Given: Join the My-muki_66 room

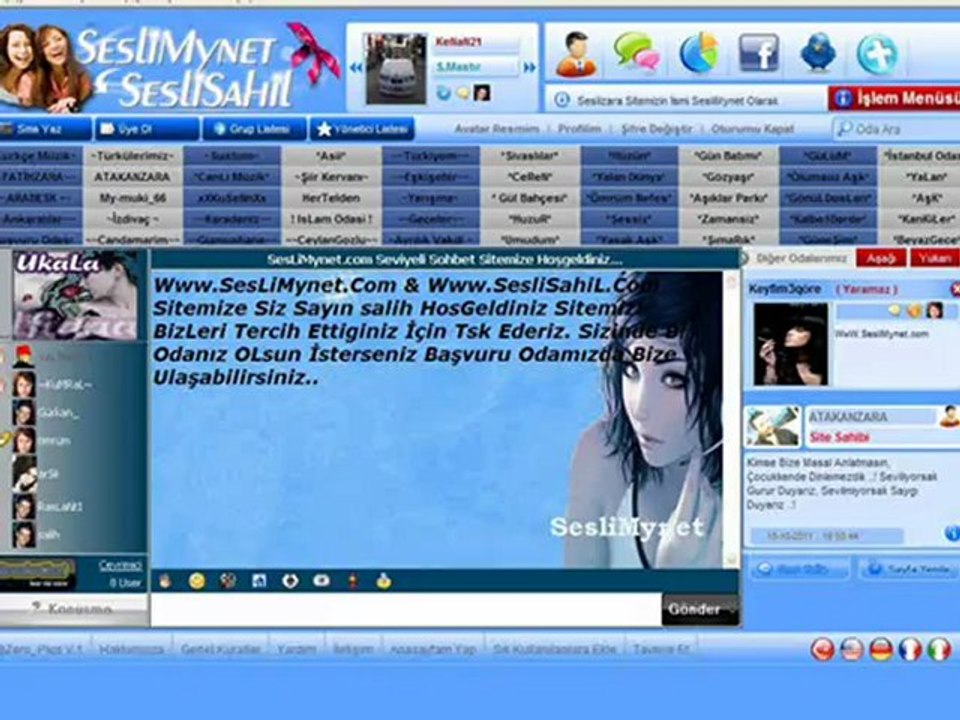Looking at the screenshot, I should 133,198.
